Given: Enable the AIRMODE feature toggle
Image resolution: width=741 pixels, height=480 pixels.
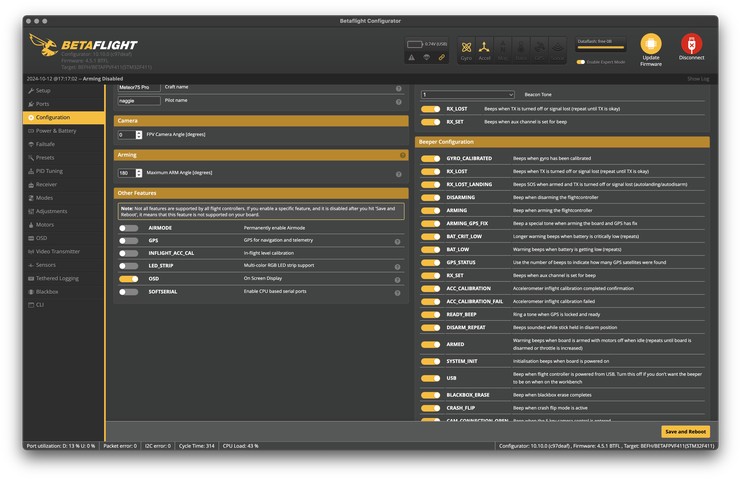Looking at the screenshot, I should point(129,228).
